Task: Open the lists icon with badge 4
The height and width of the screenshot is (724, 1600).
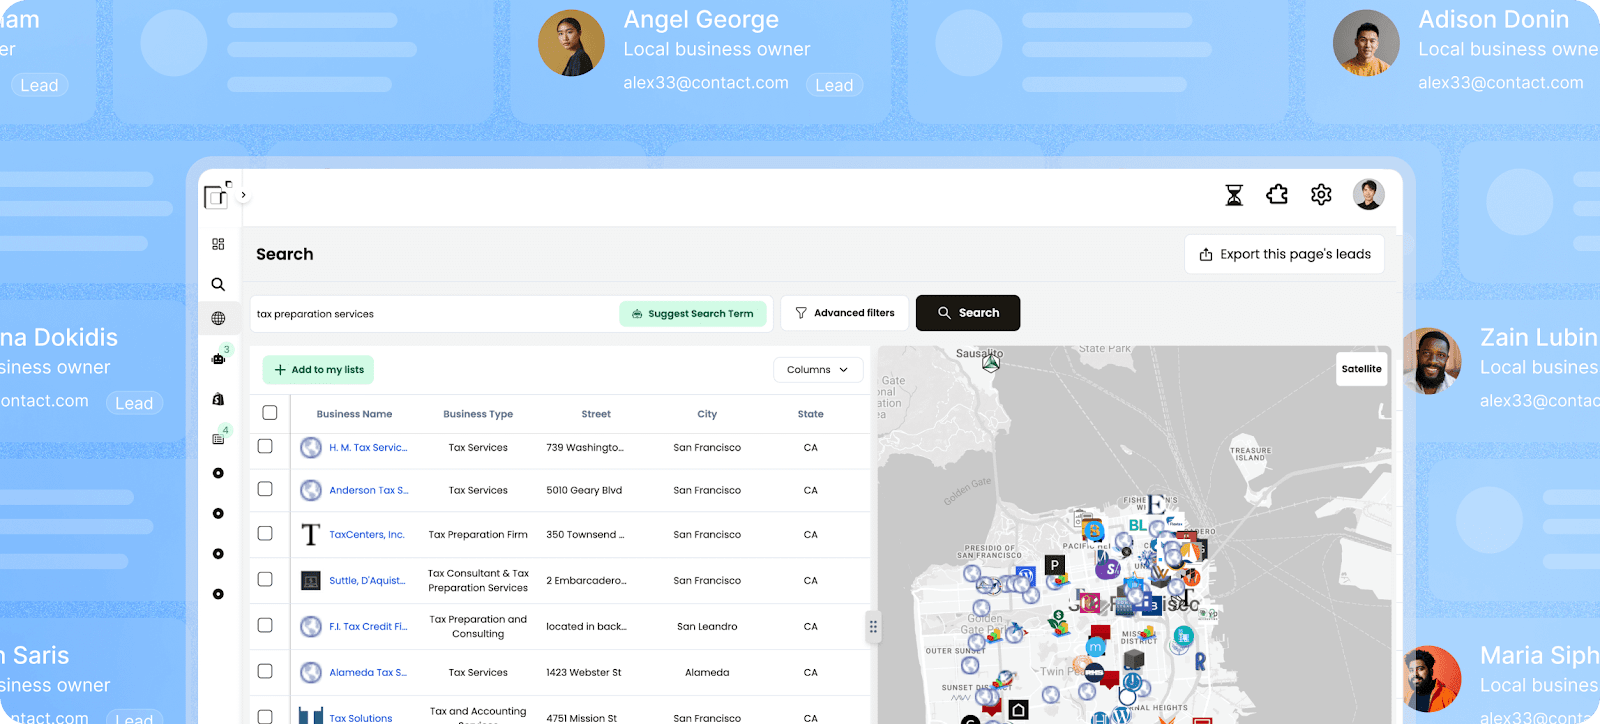Action: 219,438
